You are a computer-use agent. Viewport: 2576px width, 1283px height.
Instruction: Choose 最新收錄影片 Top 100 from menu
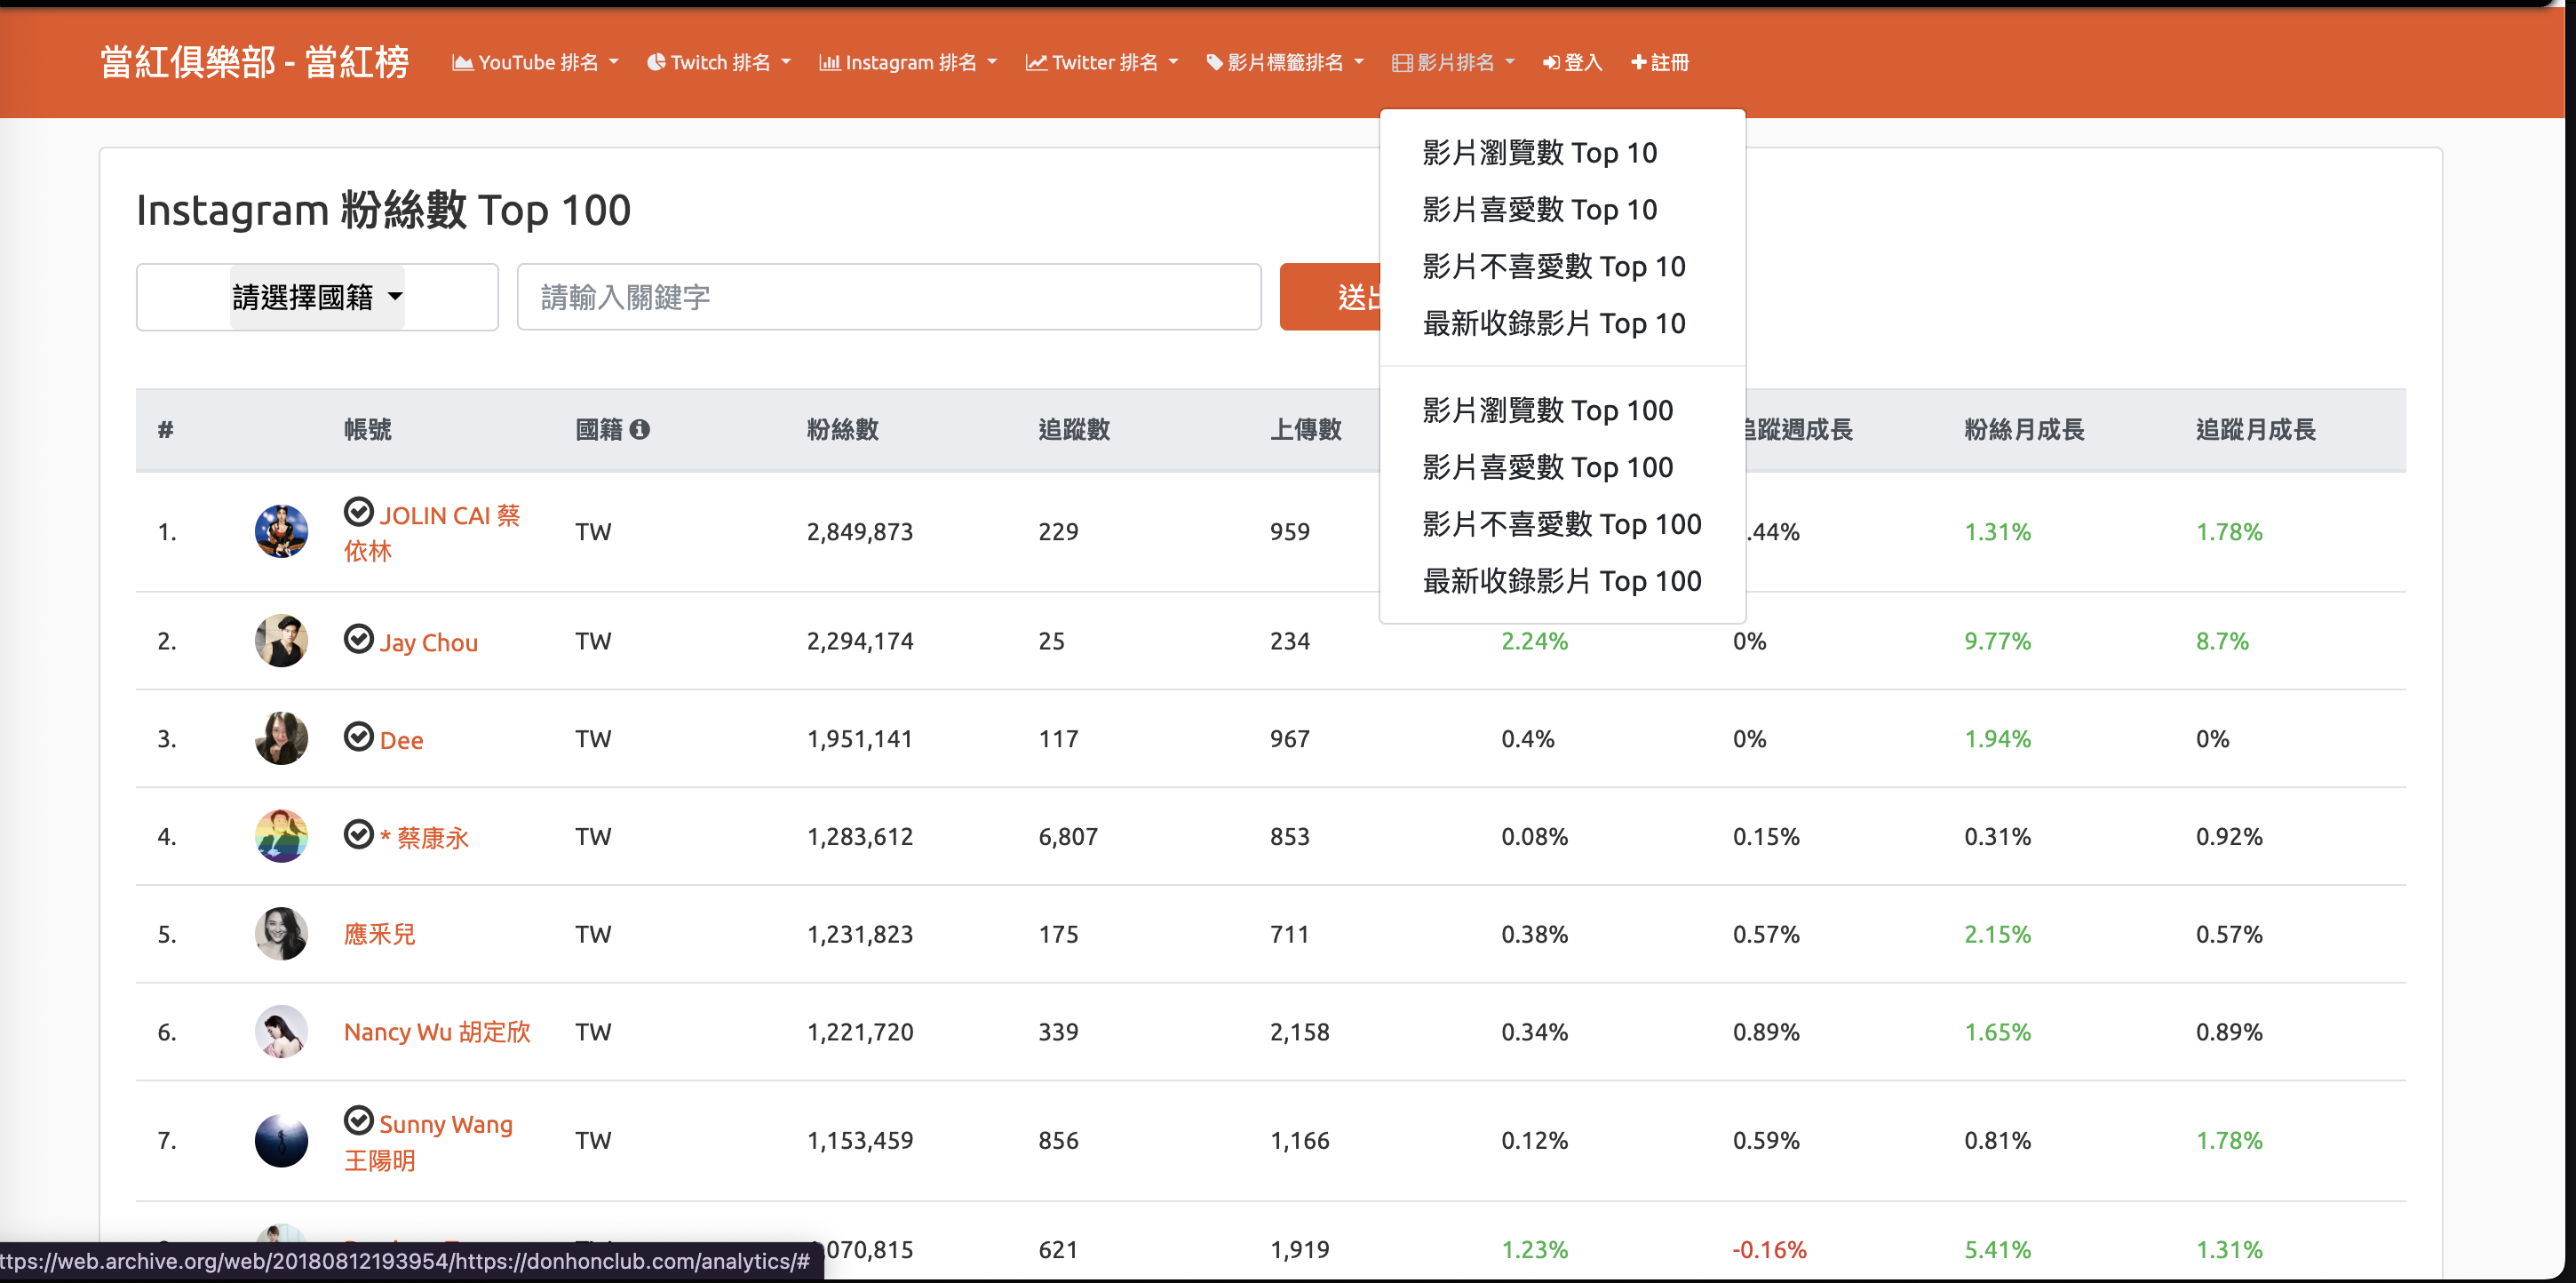(x=1561, y=581)
